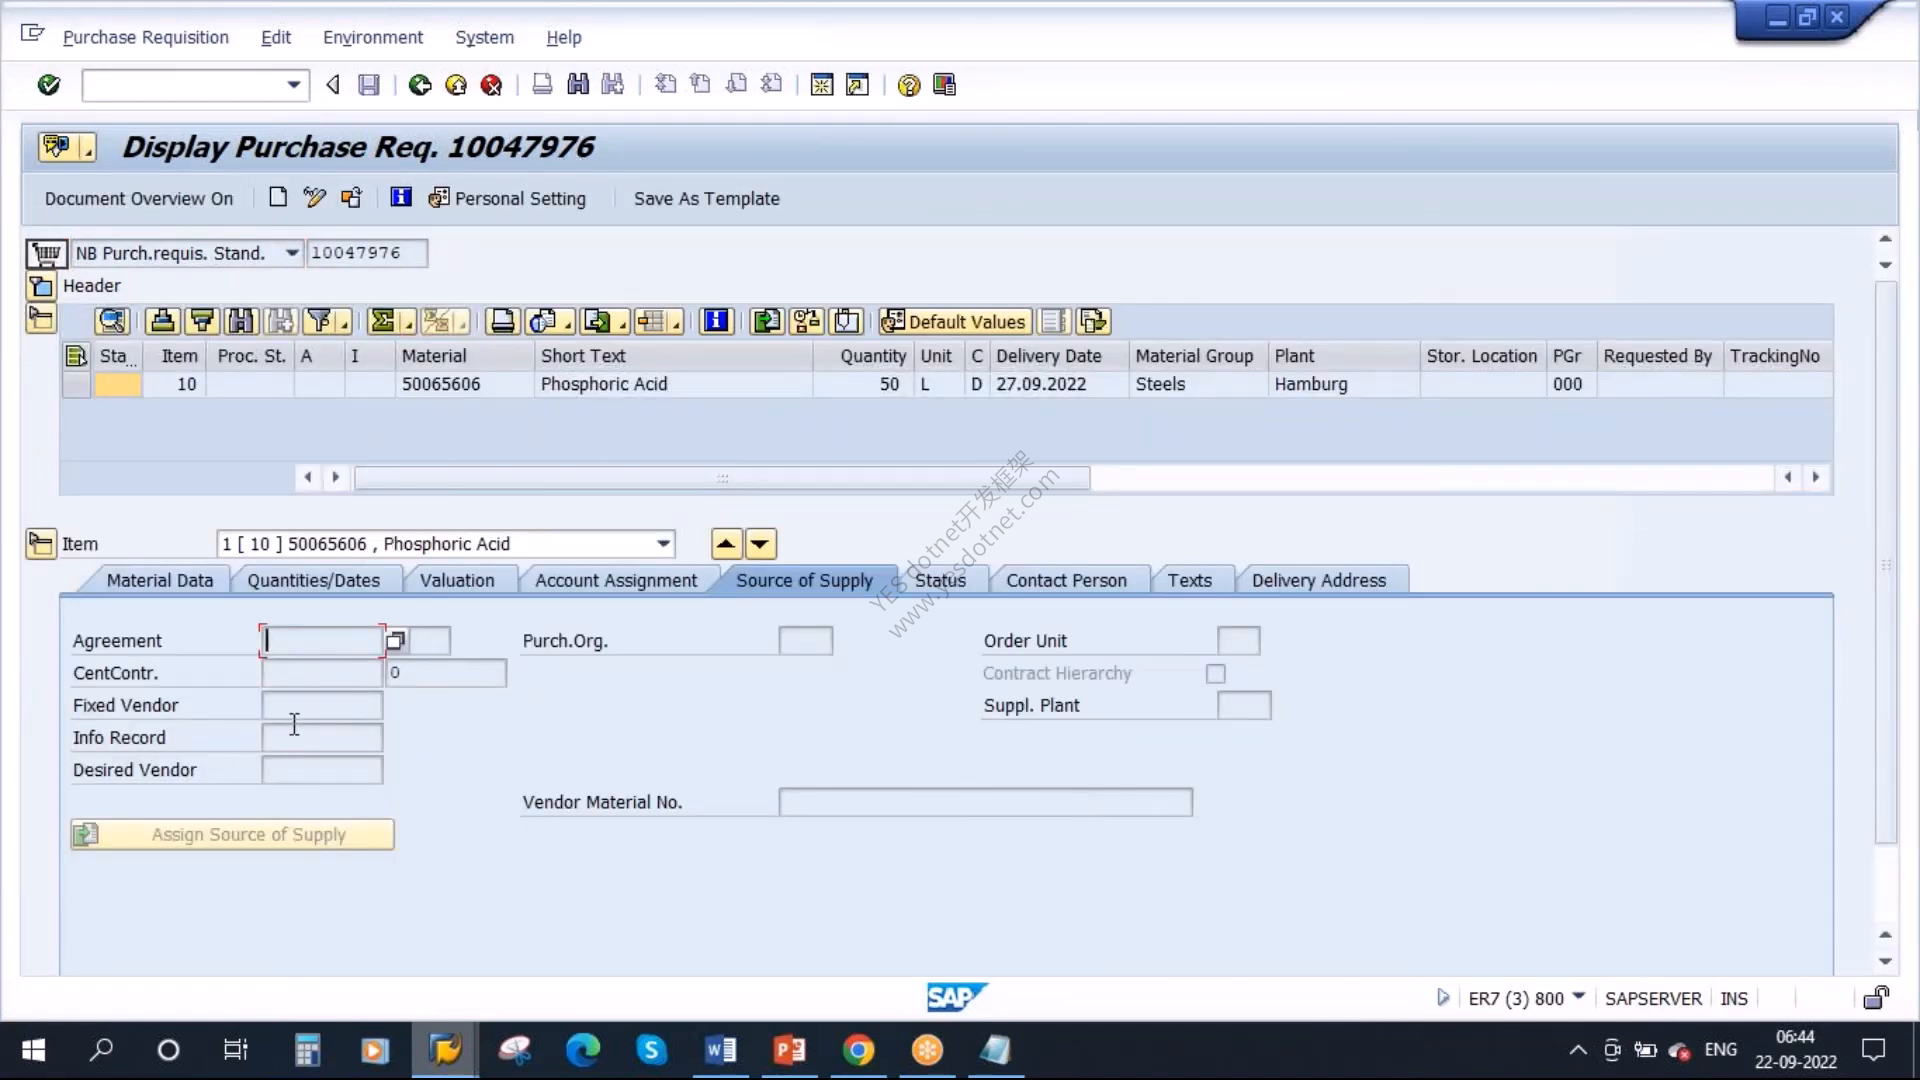The image size is (1920, 1080).
Task: Click the Default Values button
Action: point(954,321)
